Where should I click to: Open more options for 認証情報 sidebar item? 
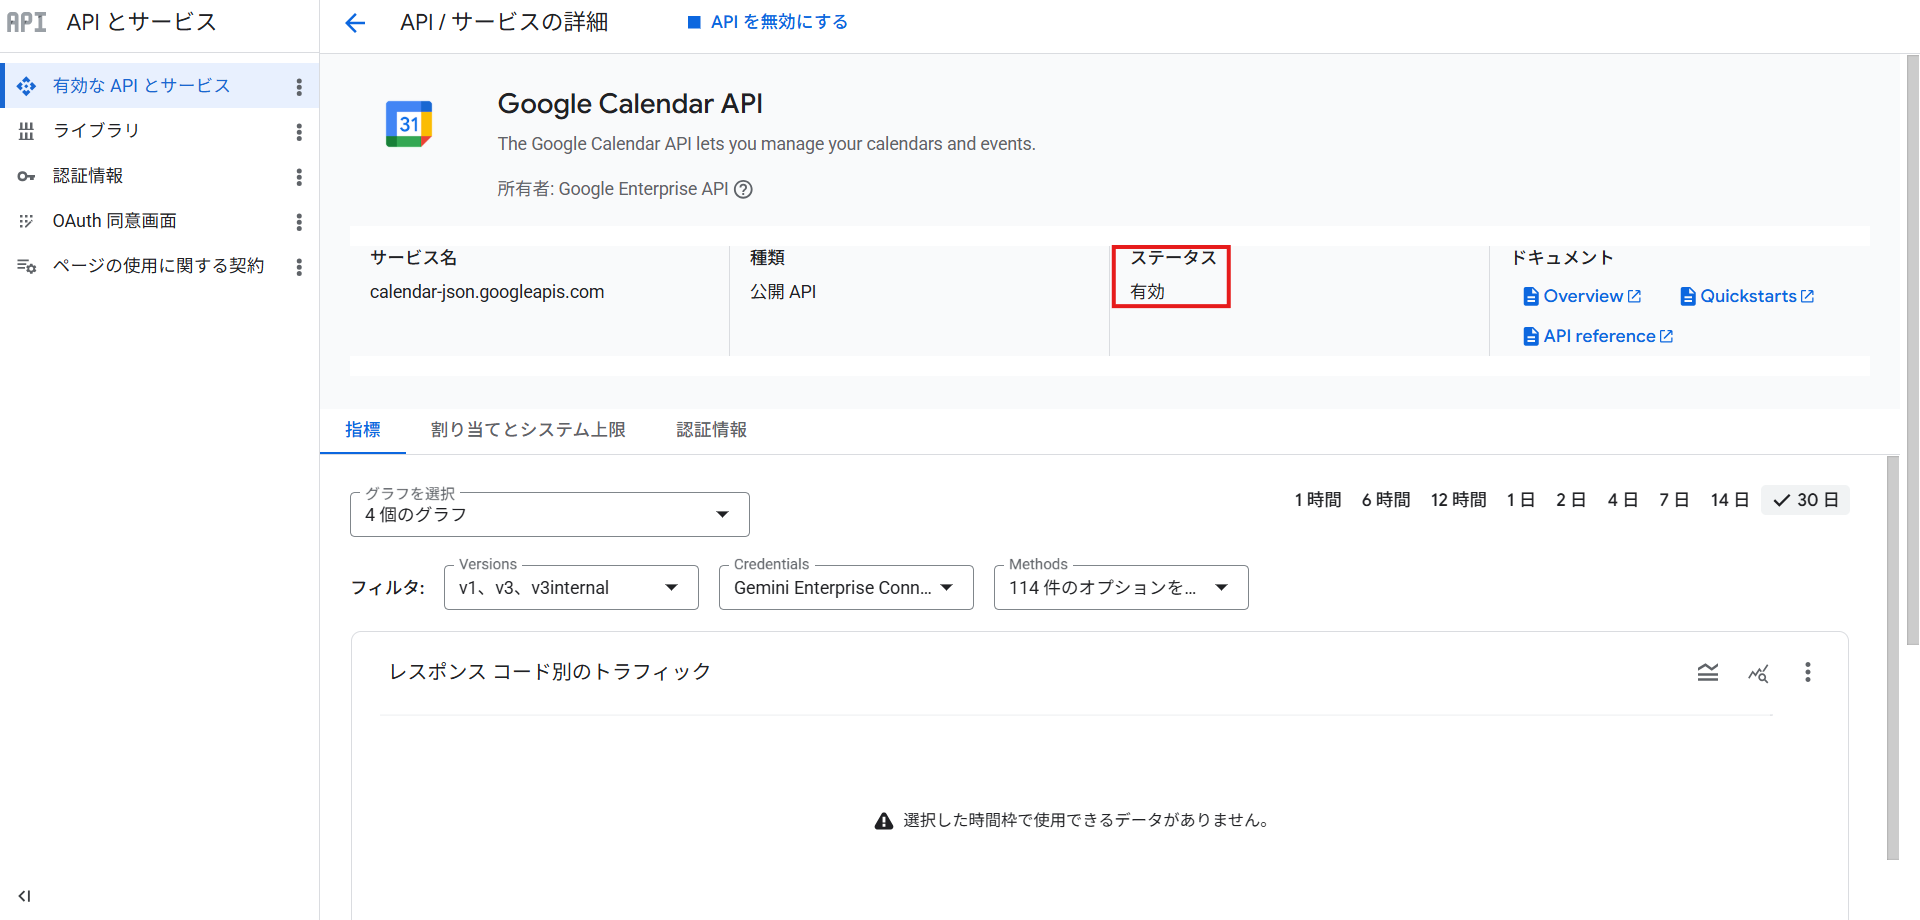click(x=299, y=177)
